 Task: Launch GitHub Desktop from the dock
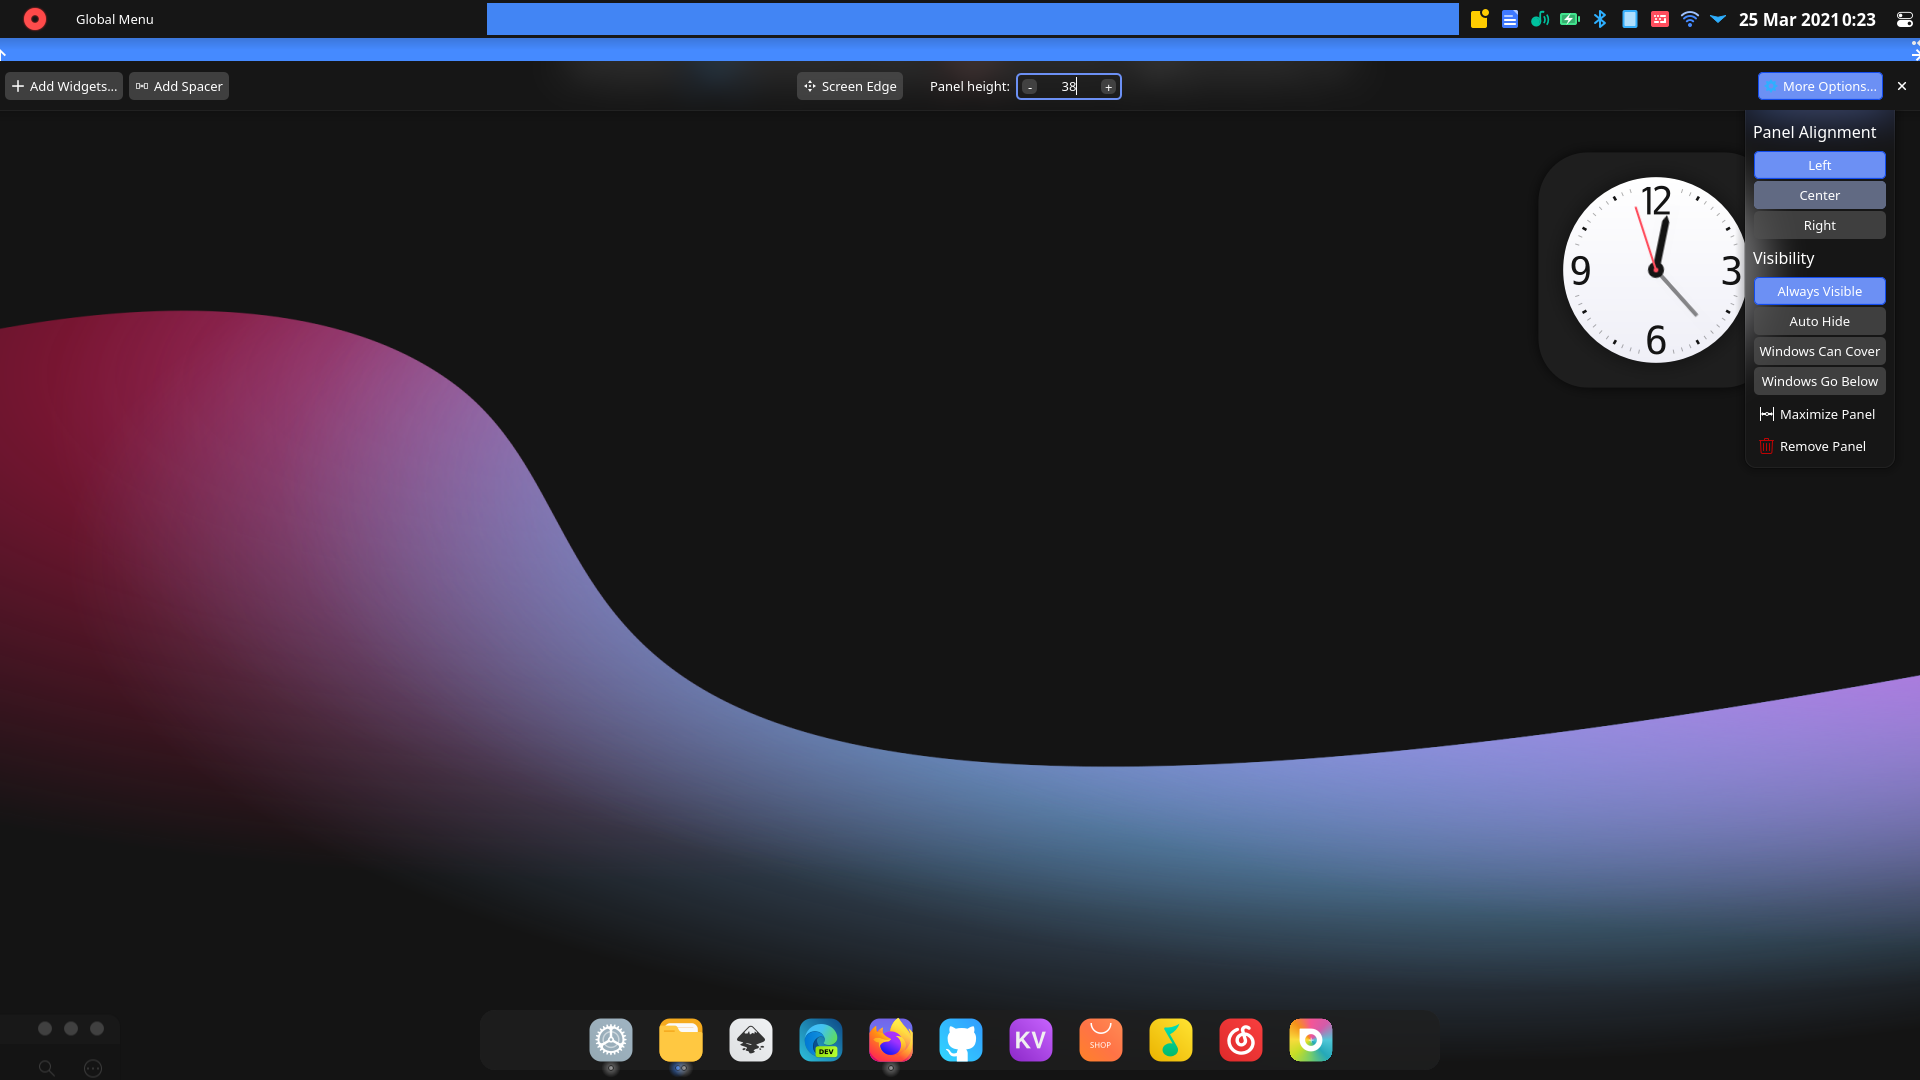(x=961, y=1040)
